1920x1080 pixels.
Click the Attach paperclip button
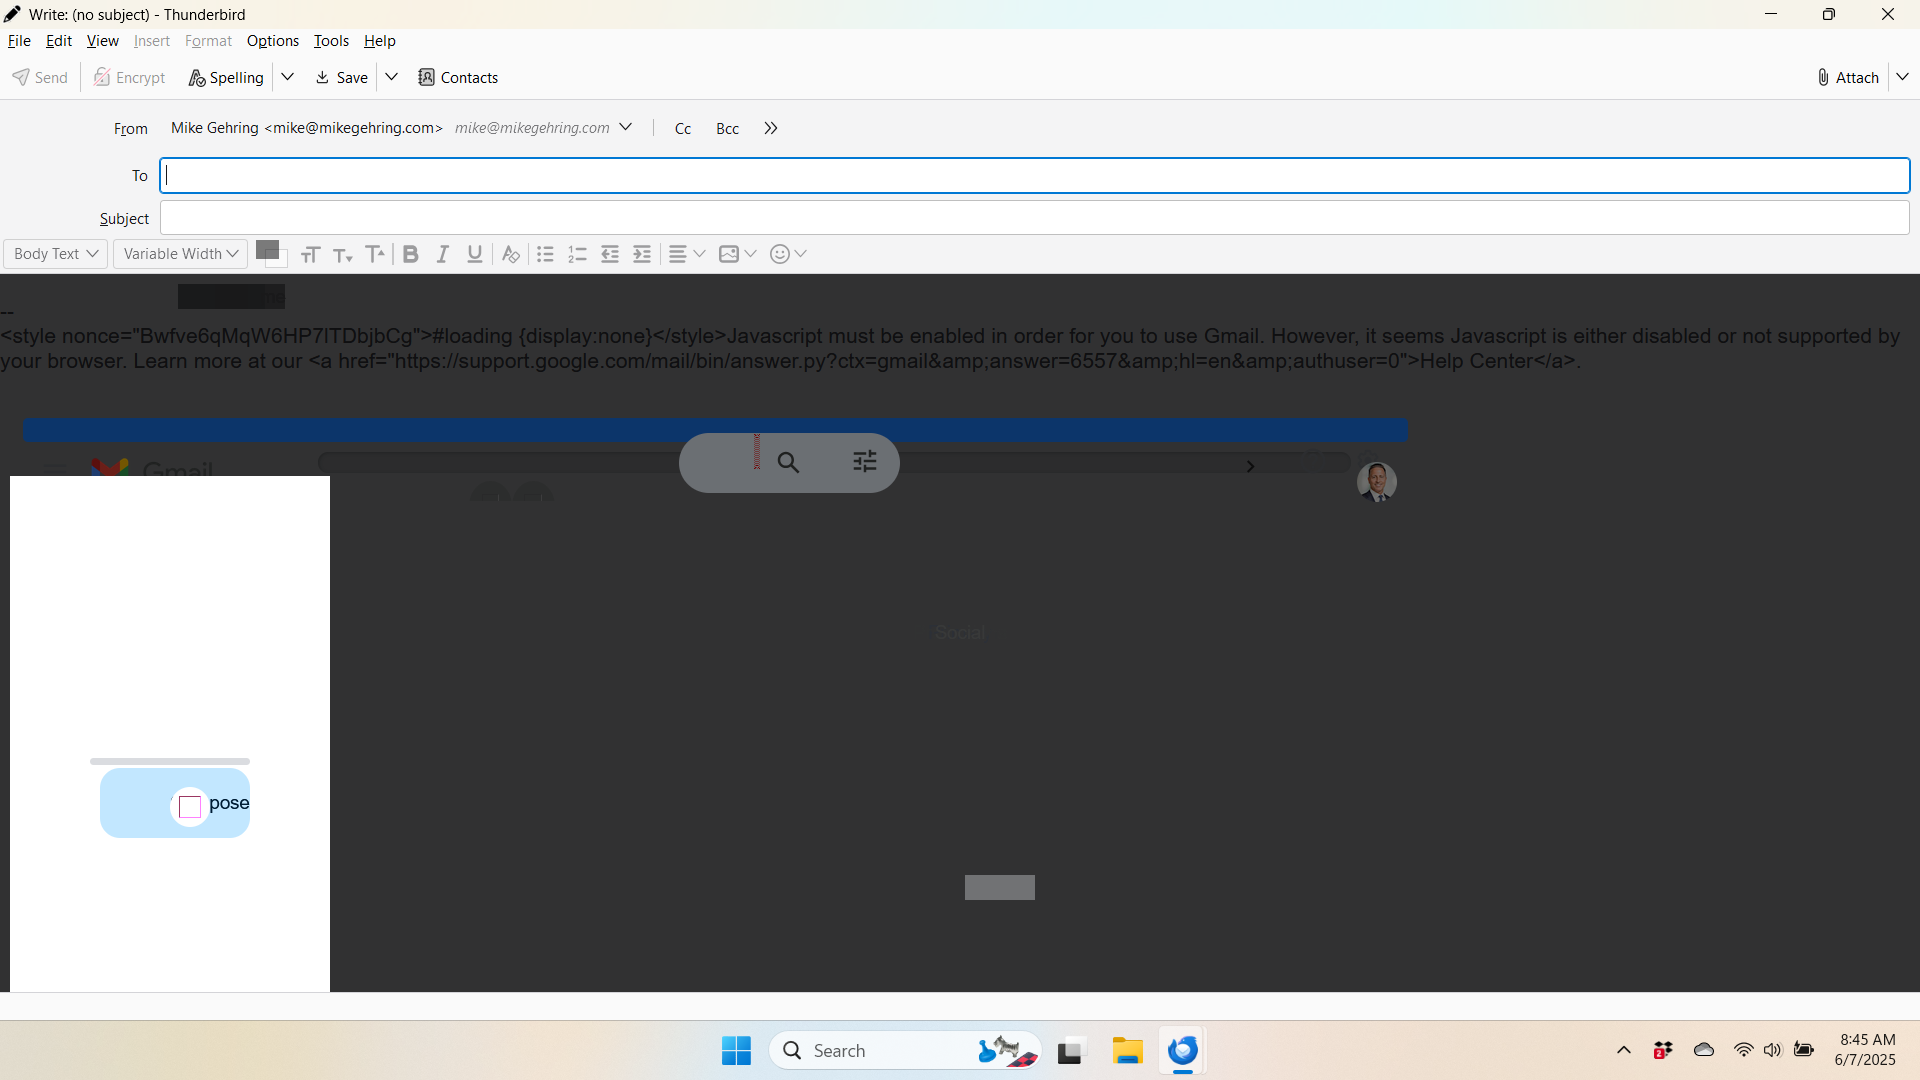tap(1848, 78)
